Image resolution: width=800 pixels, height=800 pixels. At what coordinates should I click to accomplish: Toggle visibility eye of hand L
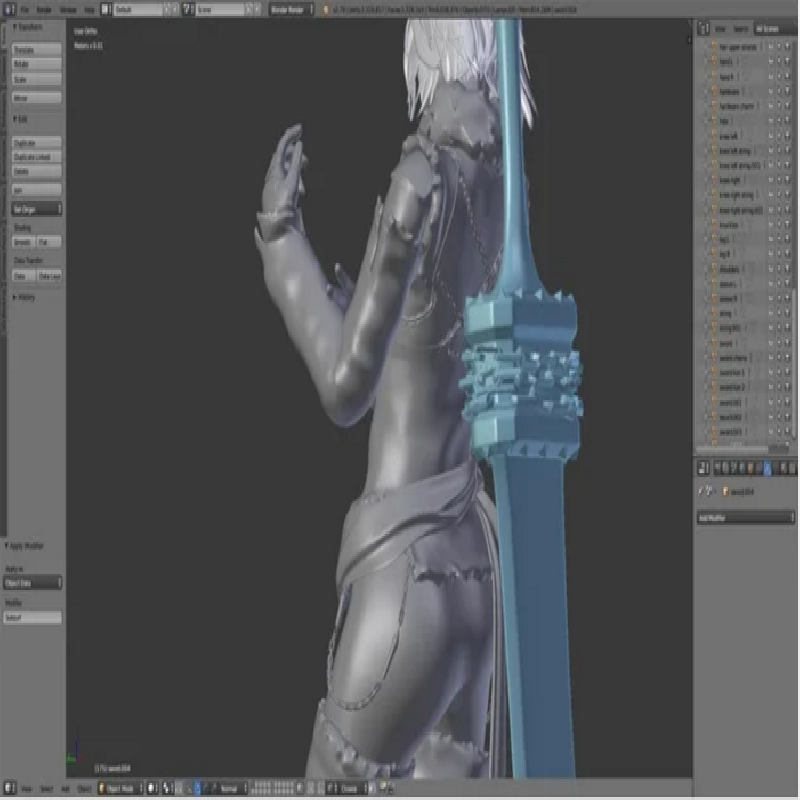[771, 62]
